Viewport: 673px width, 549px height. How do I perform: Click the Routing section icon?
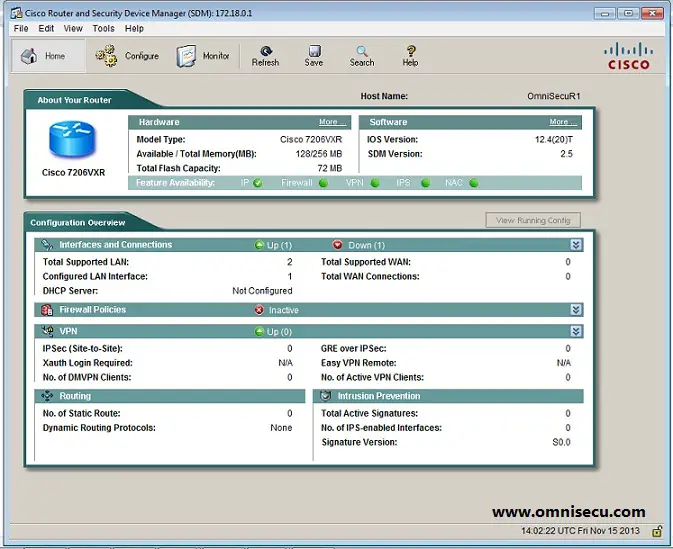pyautogui.click(x=47, y=396)
